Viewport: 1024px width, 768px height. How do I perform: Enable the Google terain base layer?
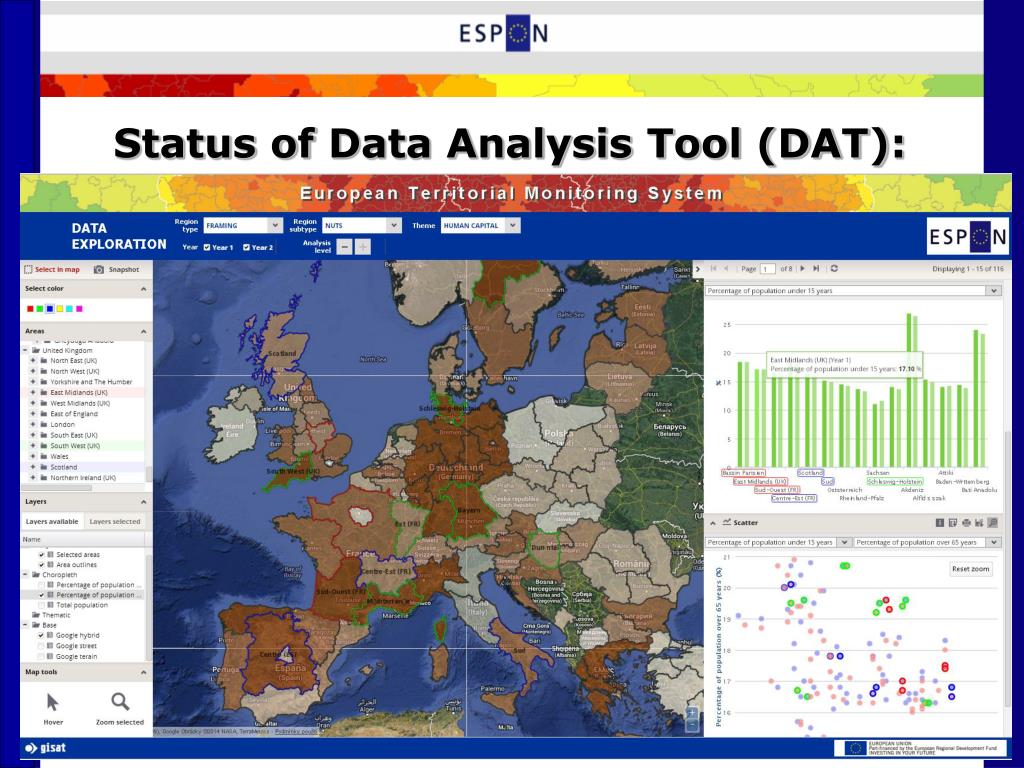[42, 656]
